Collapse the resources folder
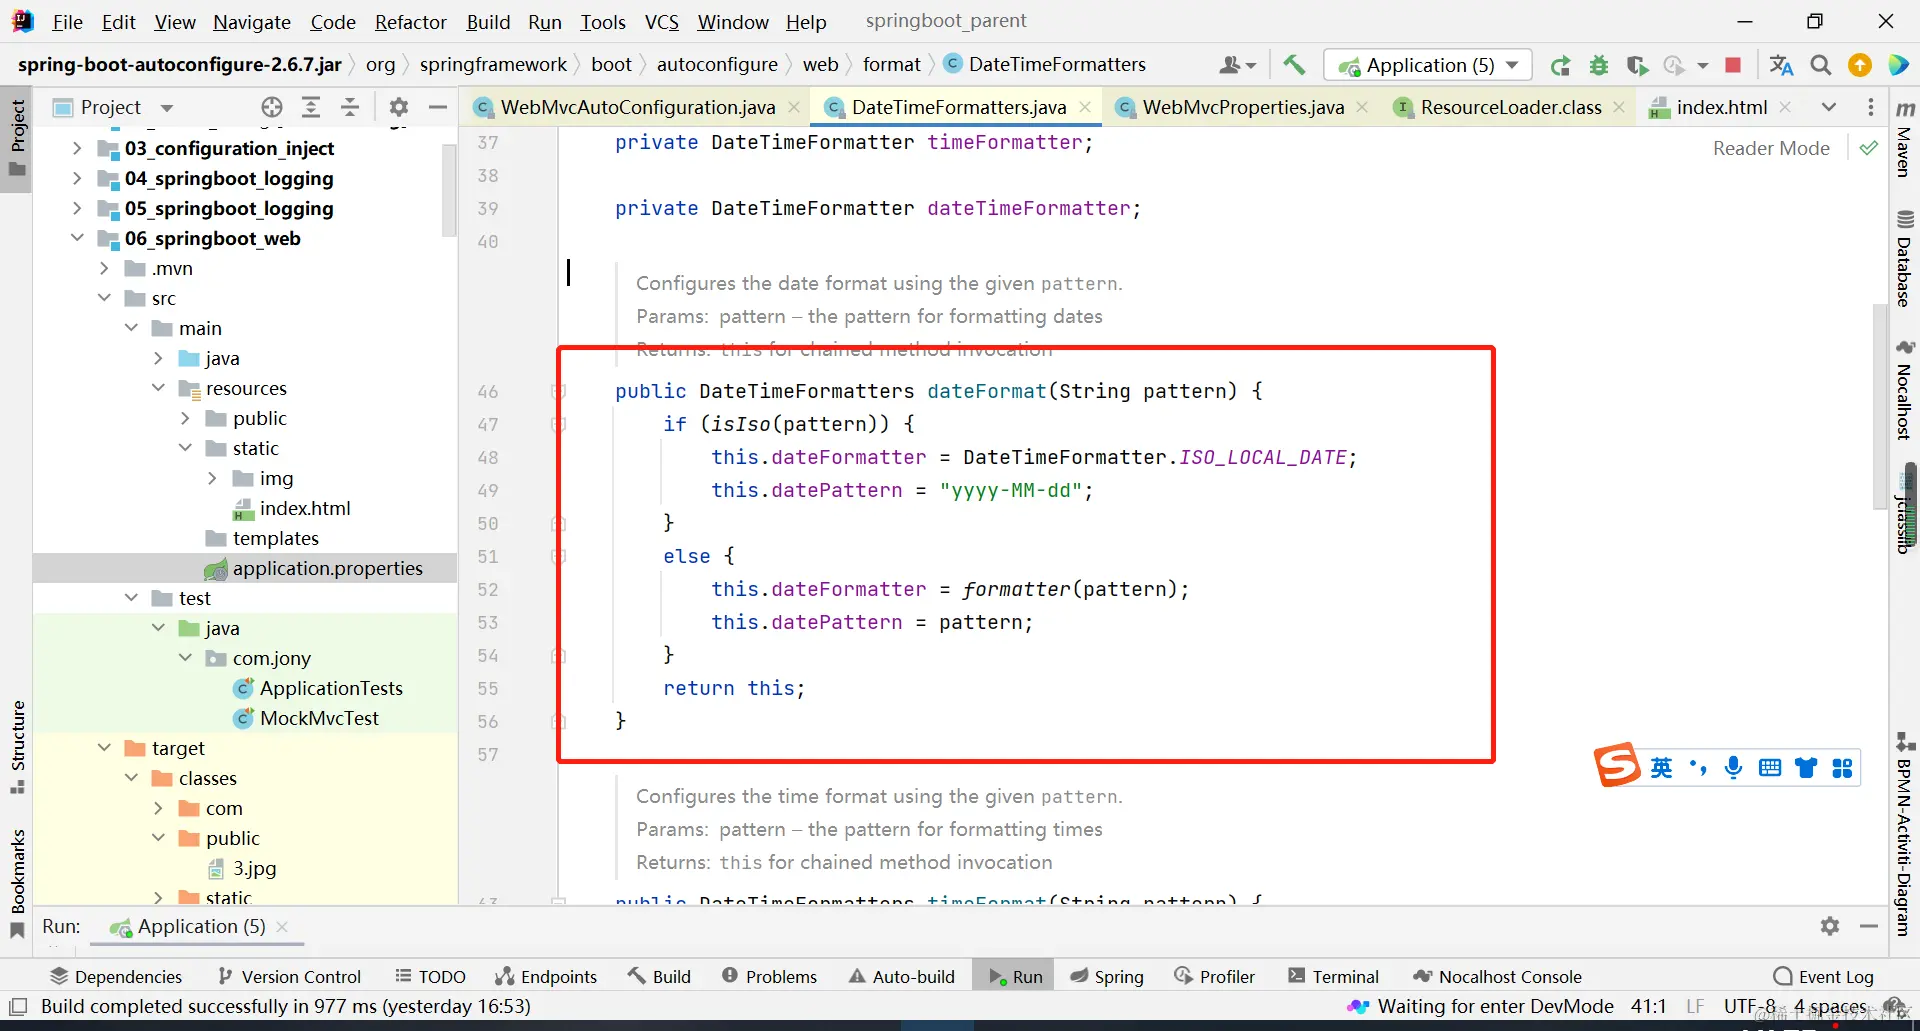1920x1031 pixels. point(158,388)
